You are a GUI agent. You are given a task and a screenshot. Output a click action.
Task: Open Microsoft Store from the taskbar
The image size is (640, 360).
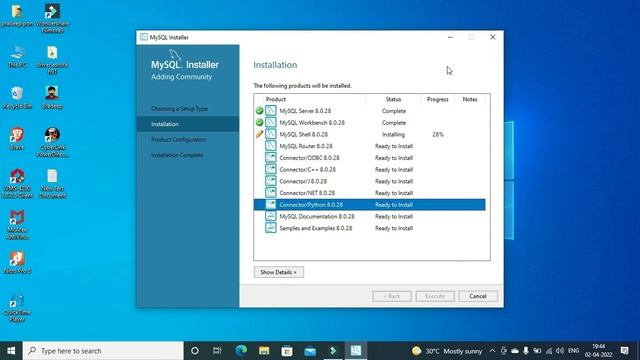[x=287, y=351]
